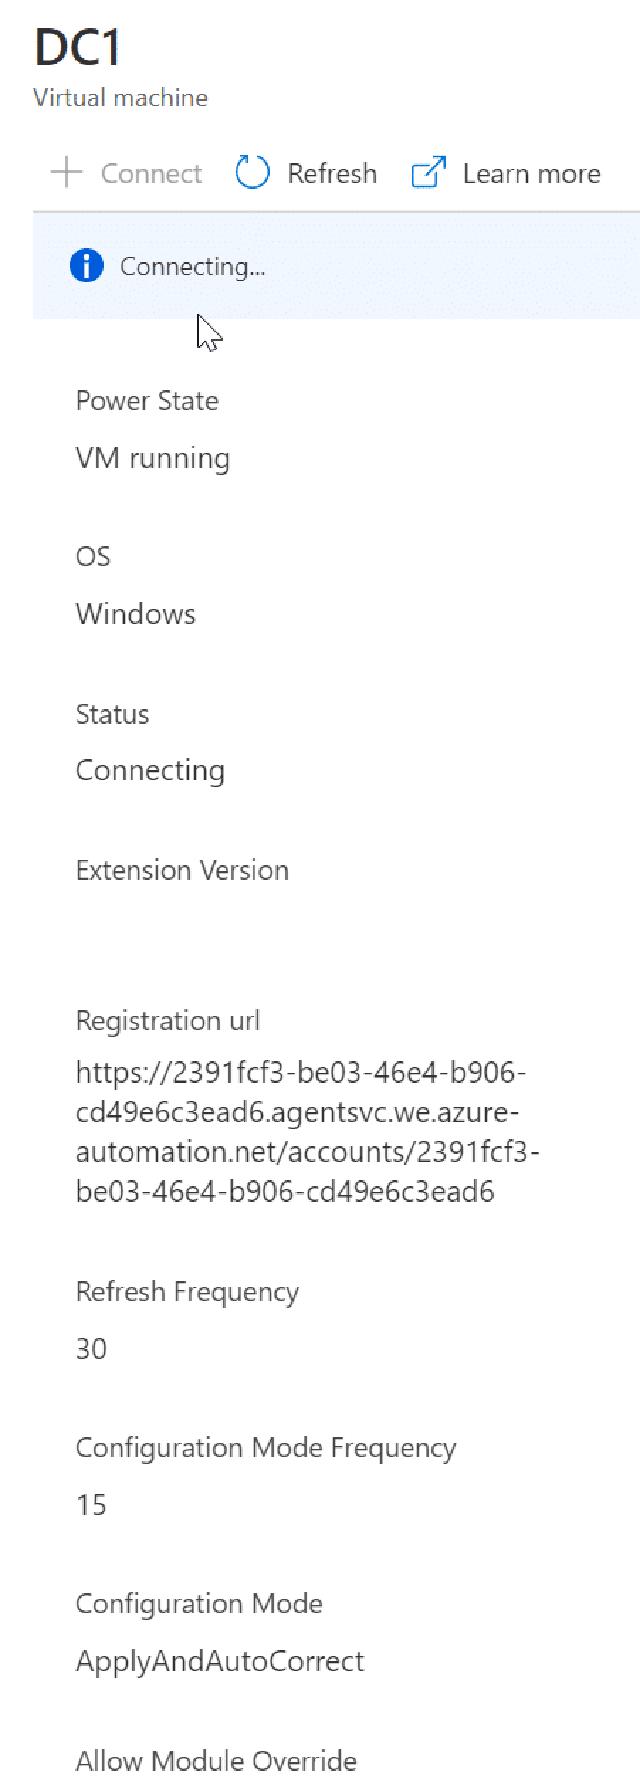
Task: Select the 'VM running' power state value
Action: pos(152,459)
